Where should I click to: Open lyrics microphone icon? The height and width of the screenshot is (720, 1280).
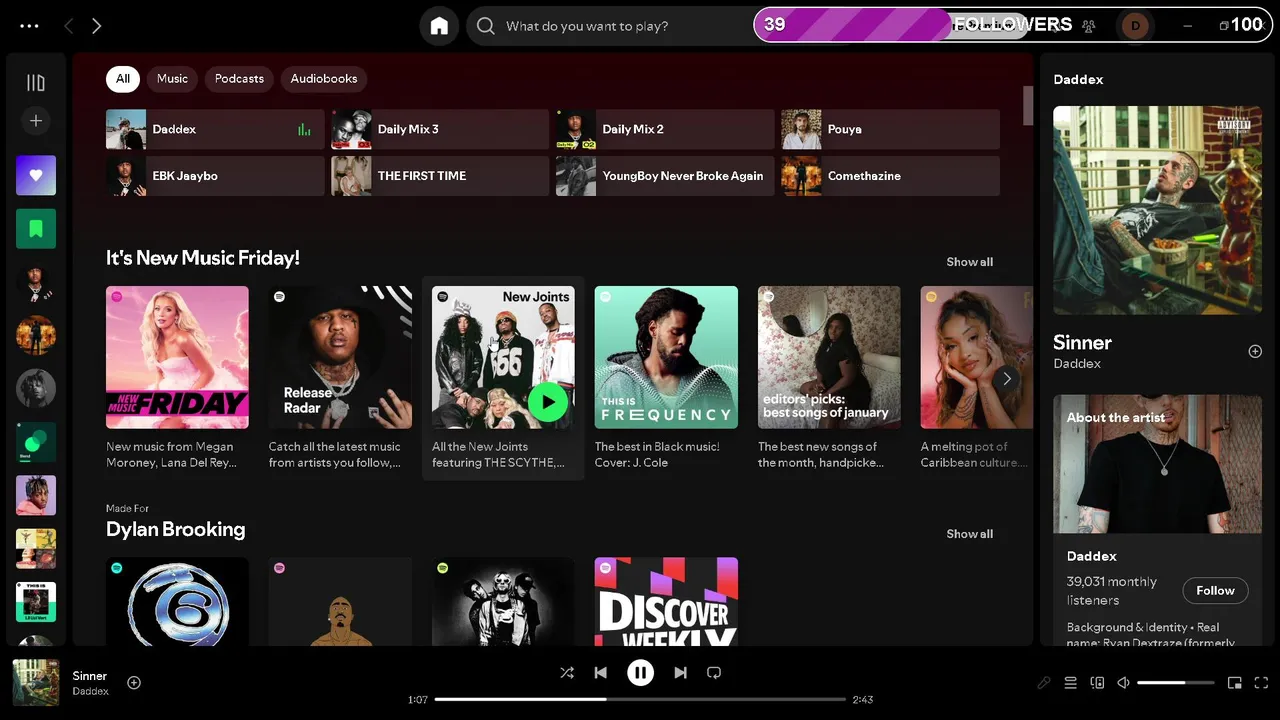tap(1043, 683)
